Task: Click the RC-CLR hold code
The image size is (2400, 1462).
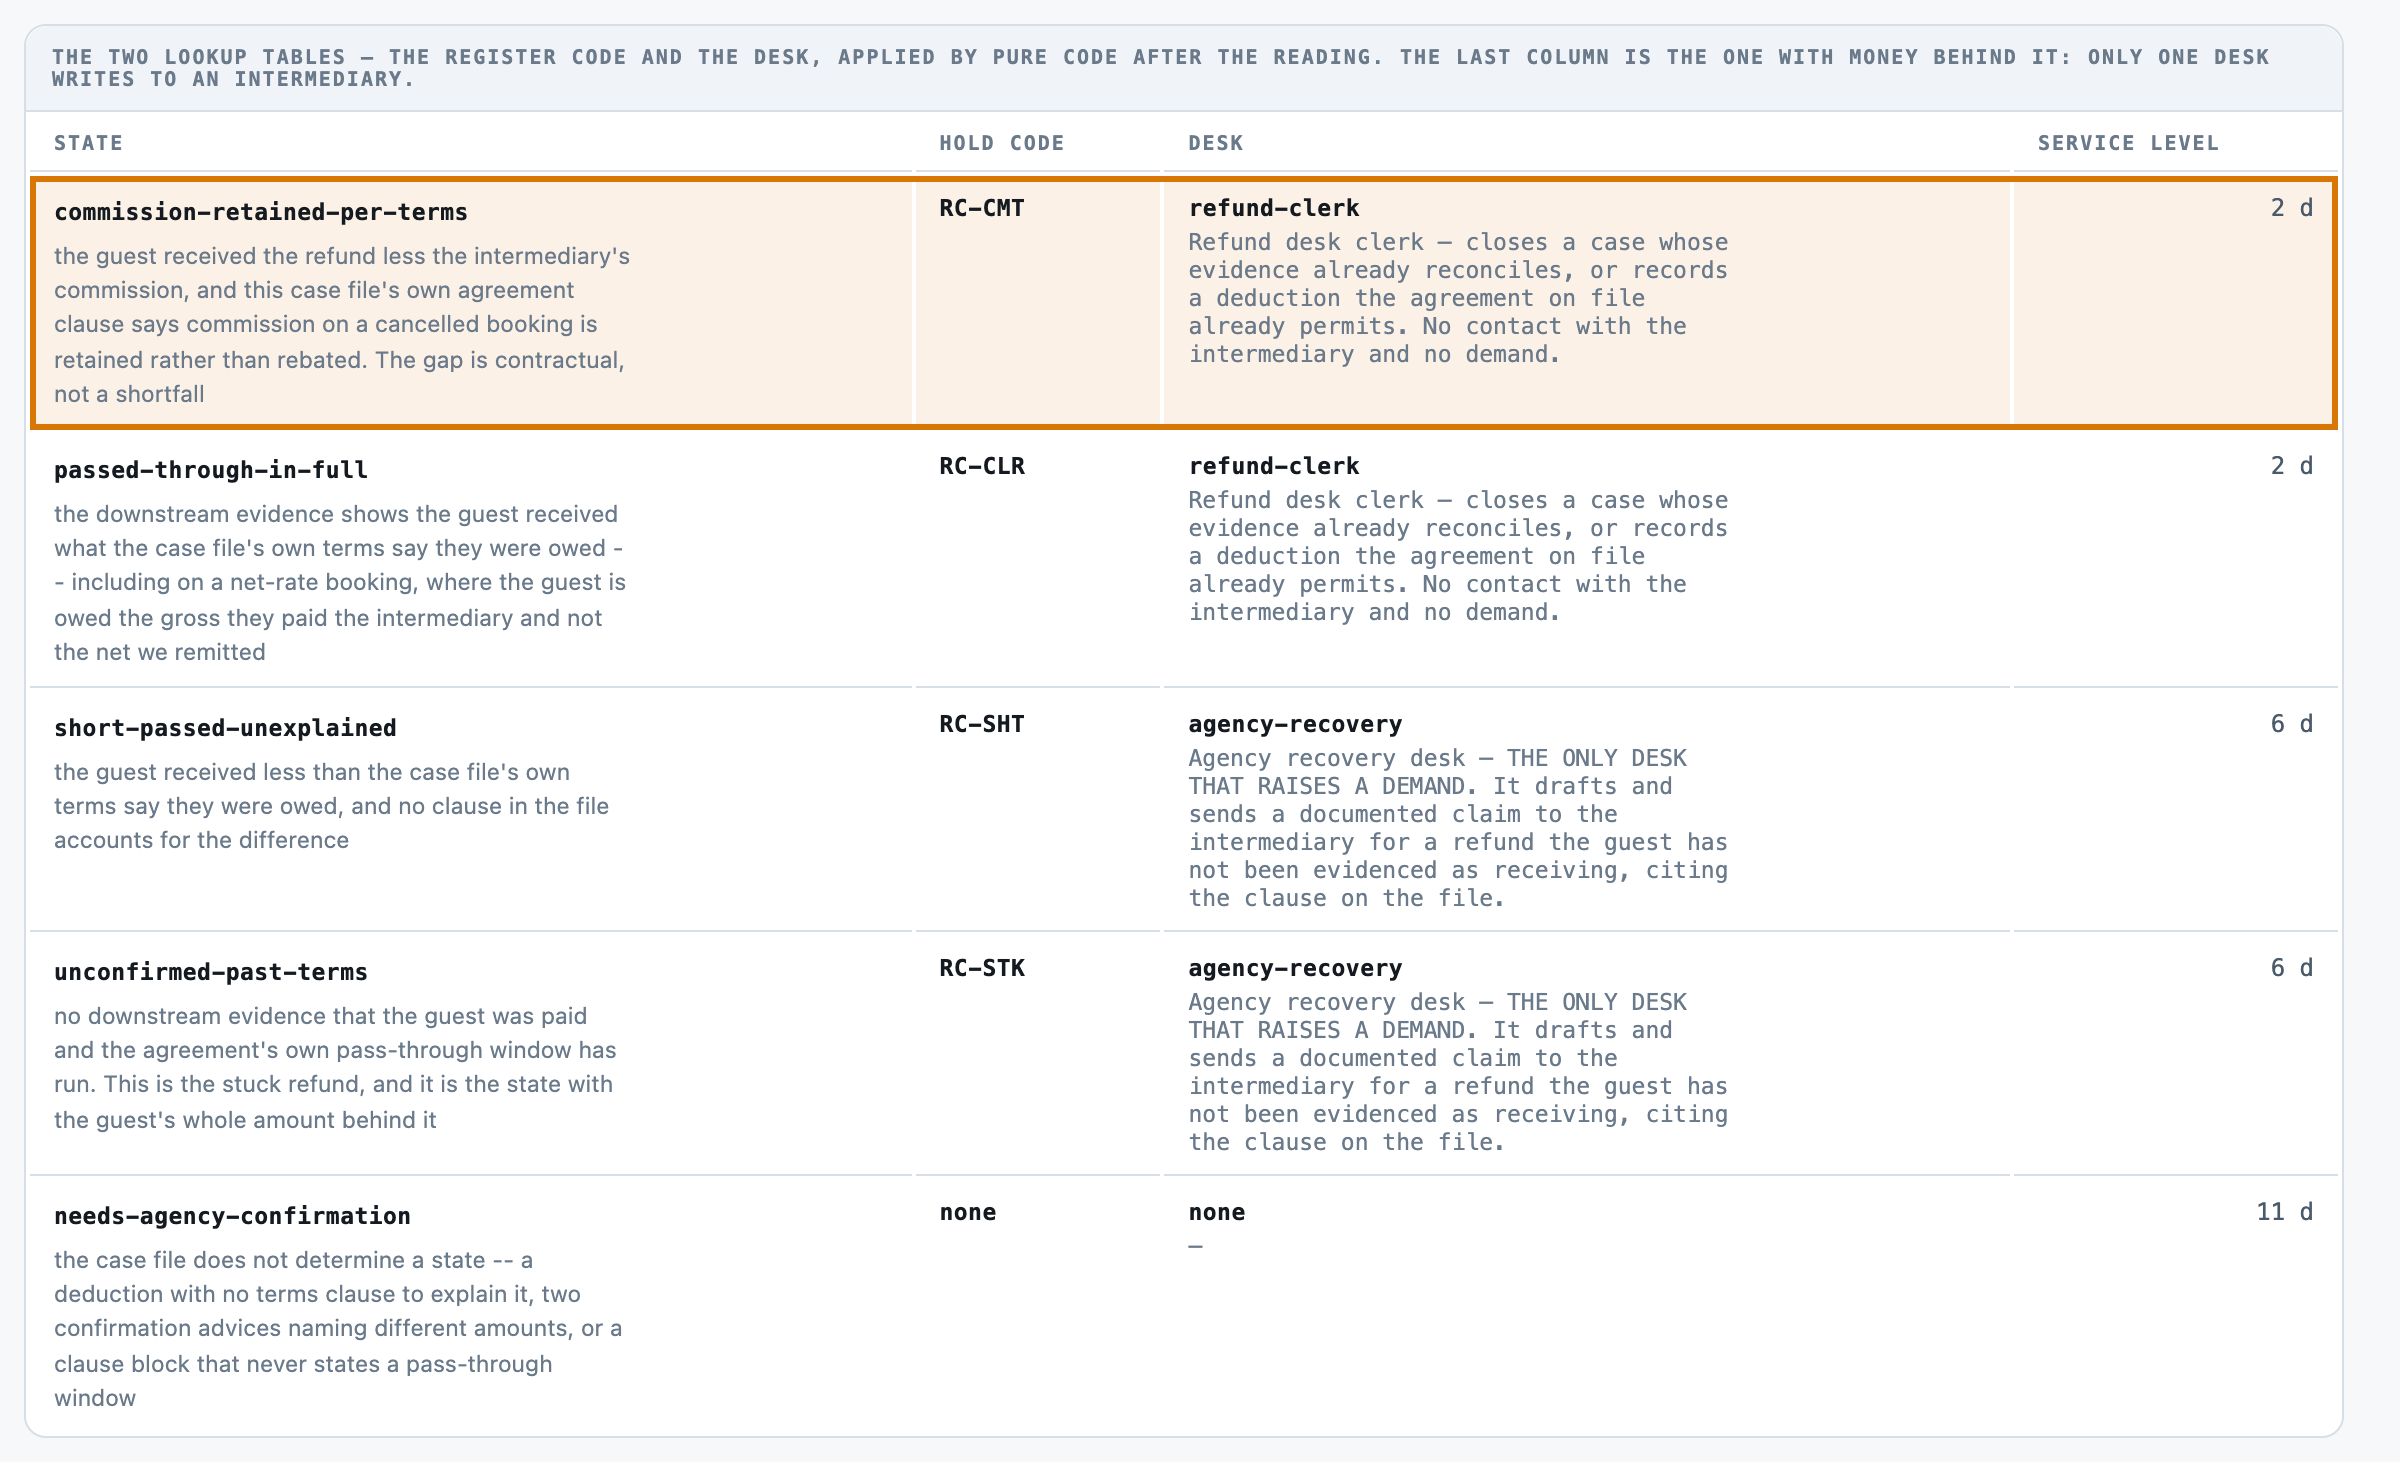Action: pos(981,466)
